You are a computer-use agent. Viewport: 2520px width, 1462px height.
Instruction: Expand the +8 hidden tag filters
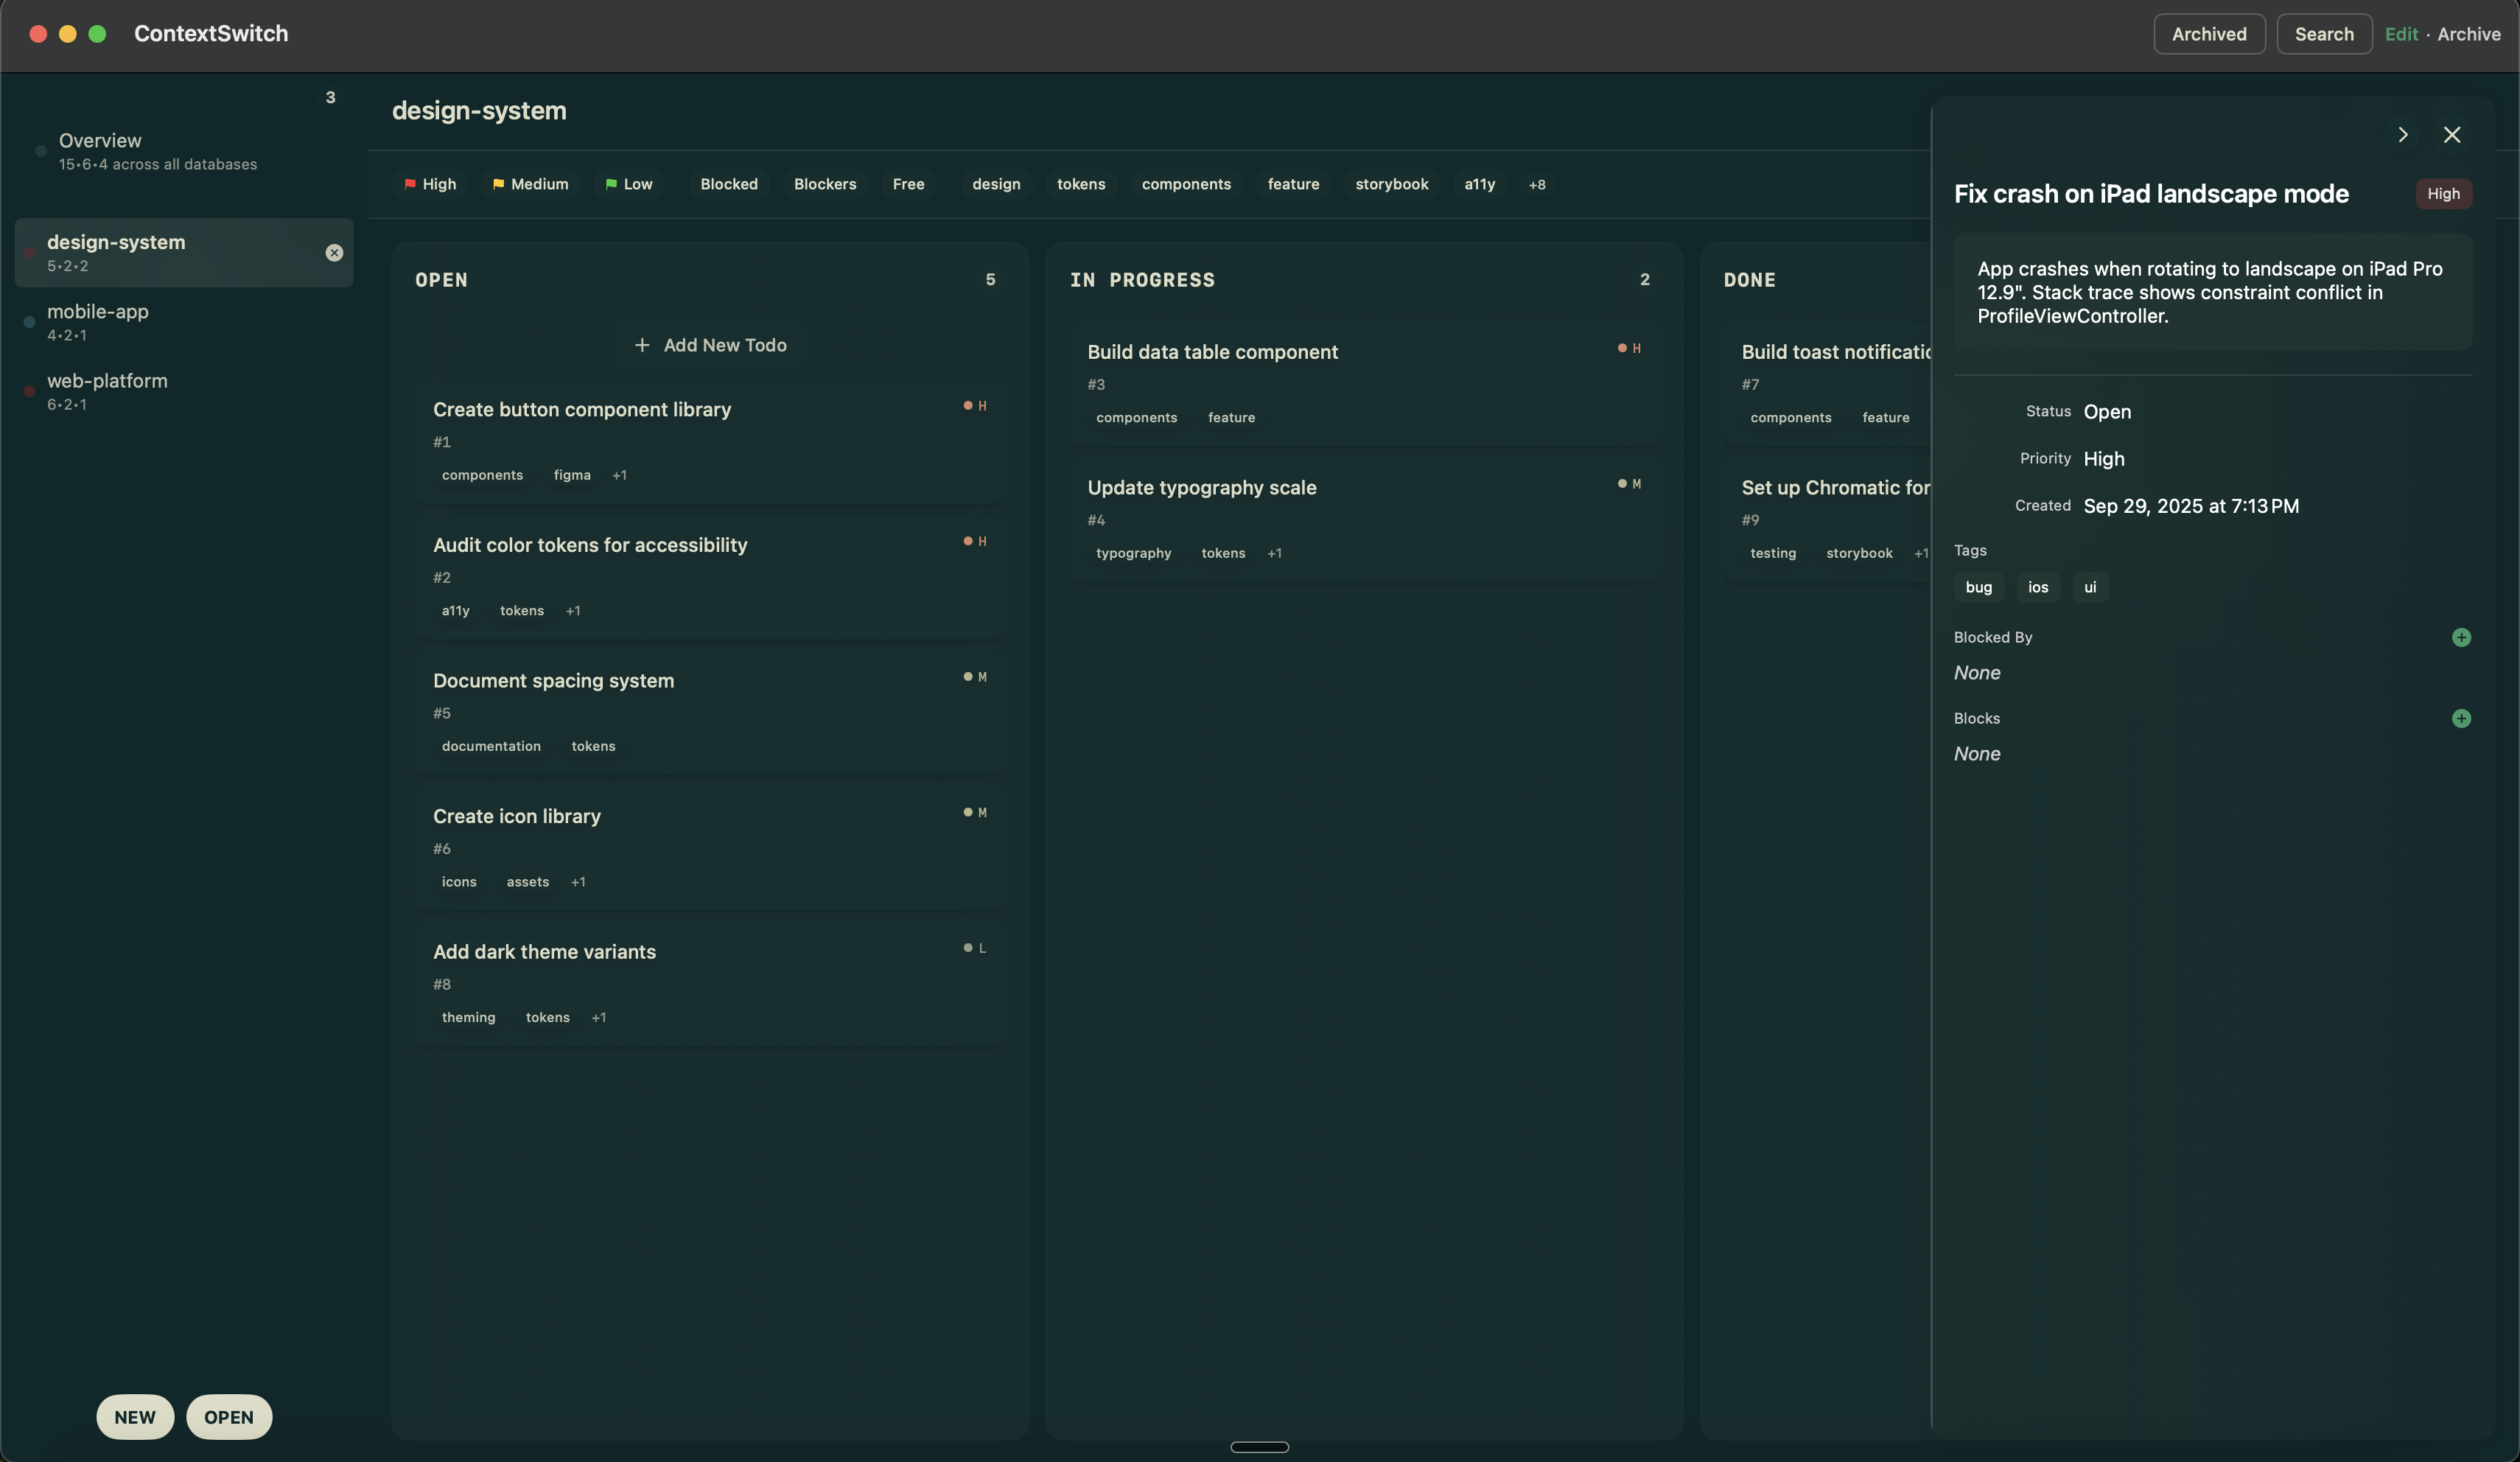(1537, 184)
